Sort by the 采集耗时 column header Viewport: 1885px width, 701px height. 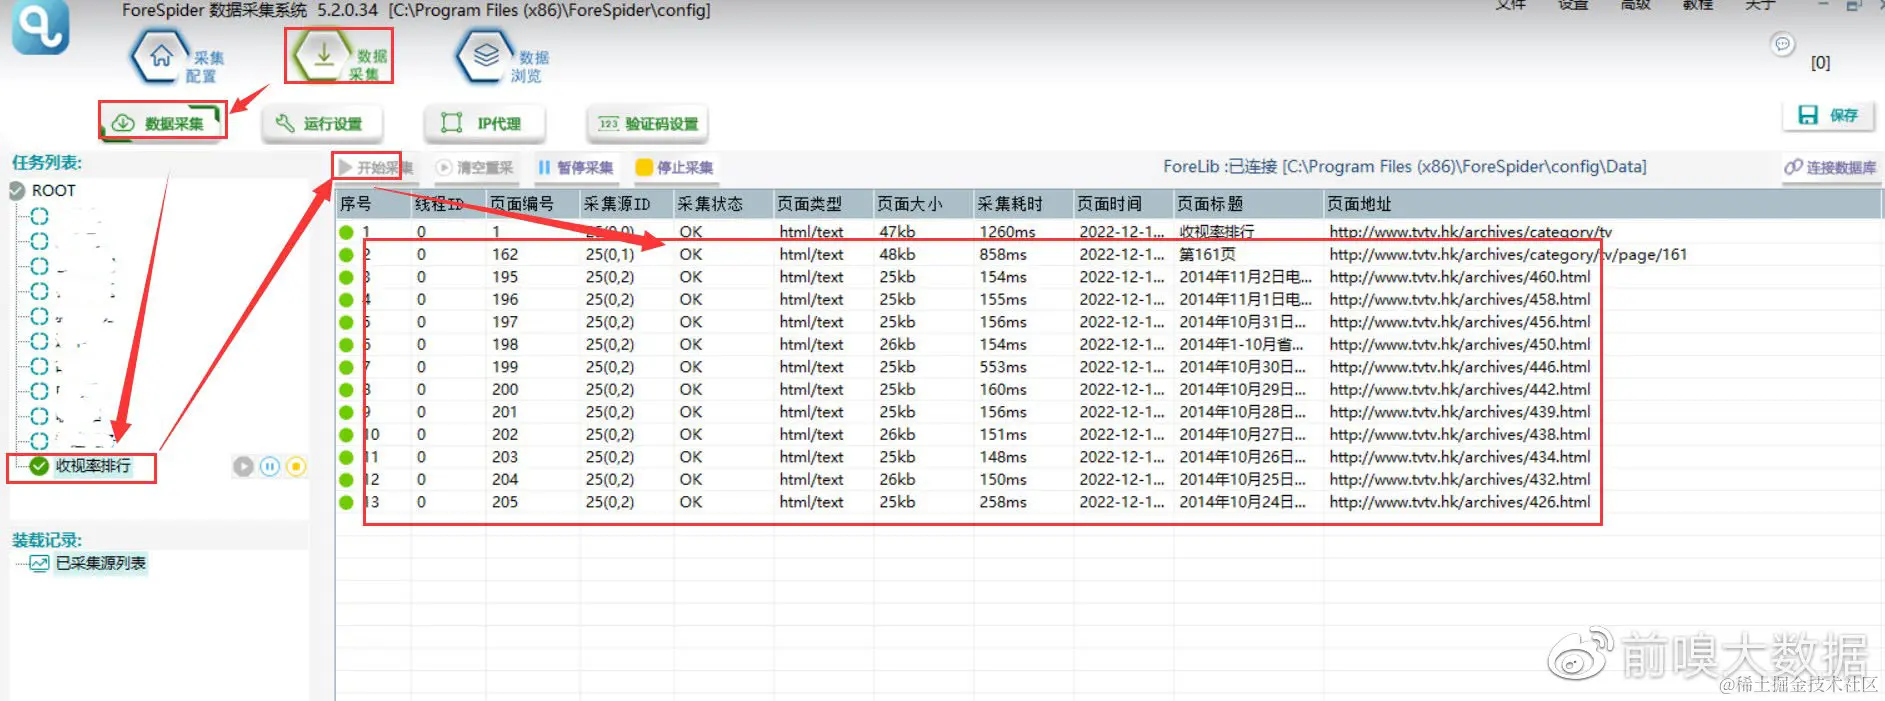(1023, 204)
